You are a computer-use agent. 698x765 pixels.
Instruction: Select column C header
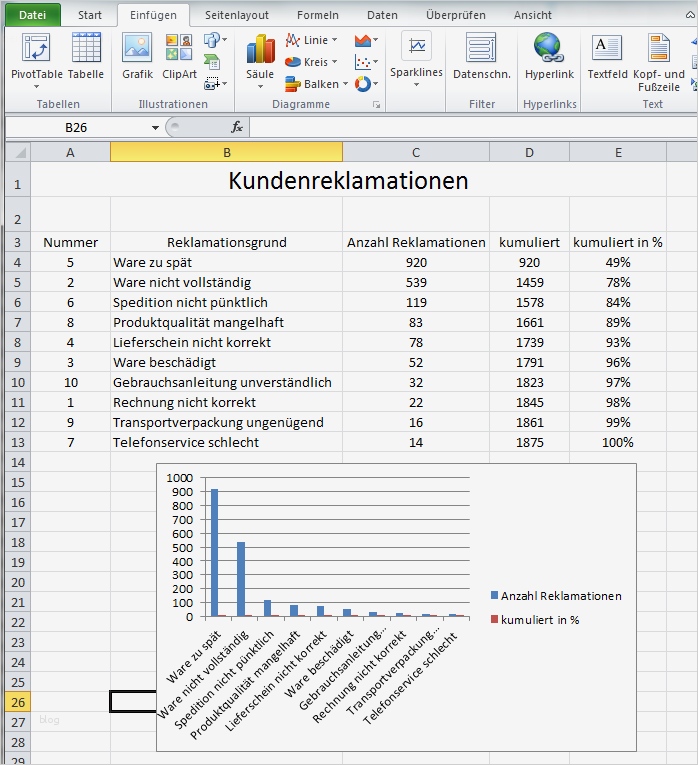pyautogui.click(x=416, y=153)
